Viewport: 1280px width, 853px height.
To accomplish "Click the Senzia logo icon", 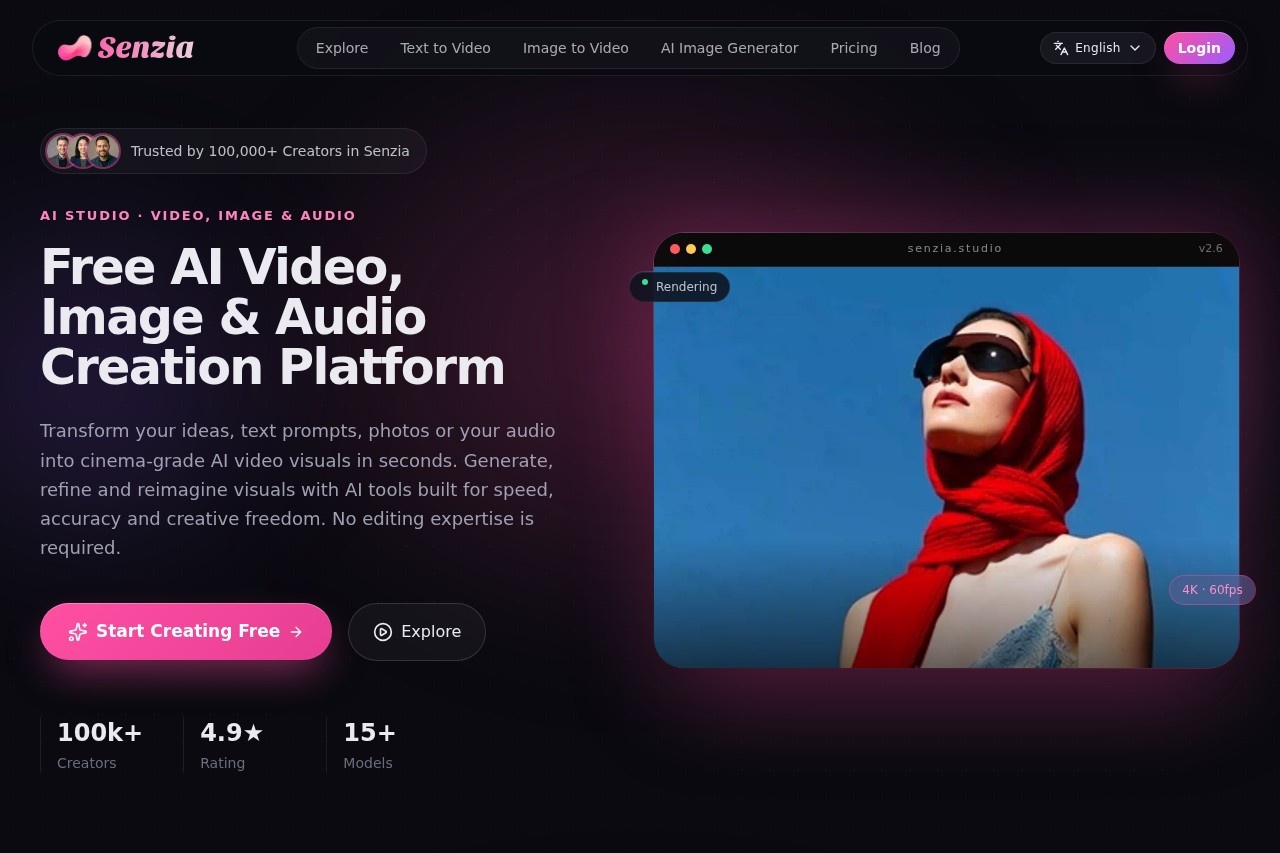I will click(x=75, y=48).
